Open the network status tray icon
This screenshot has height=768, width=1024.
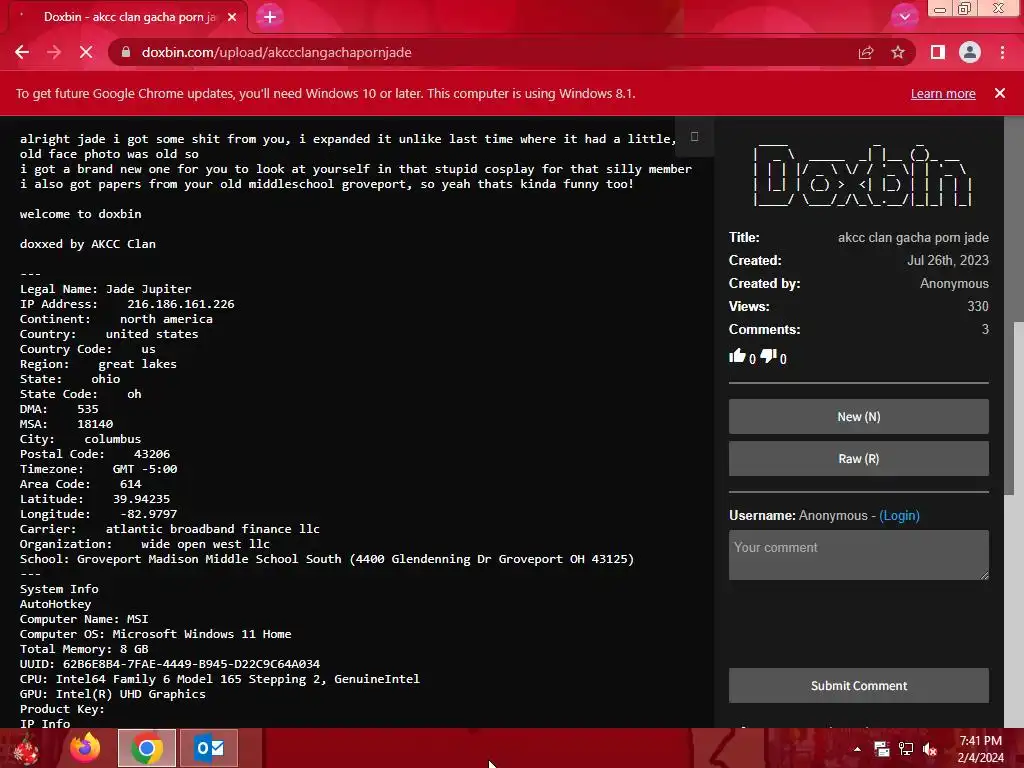(x=906, y=749)
